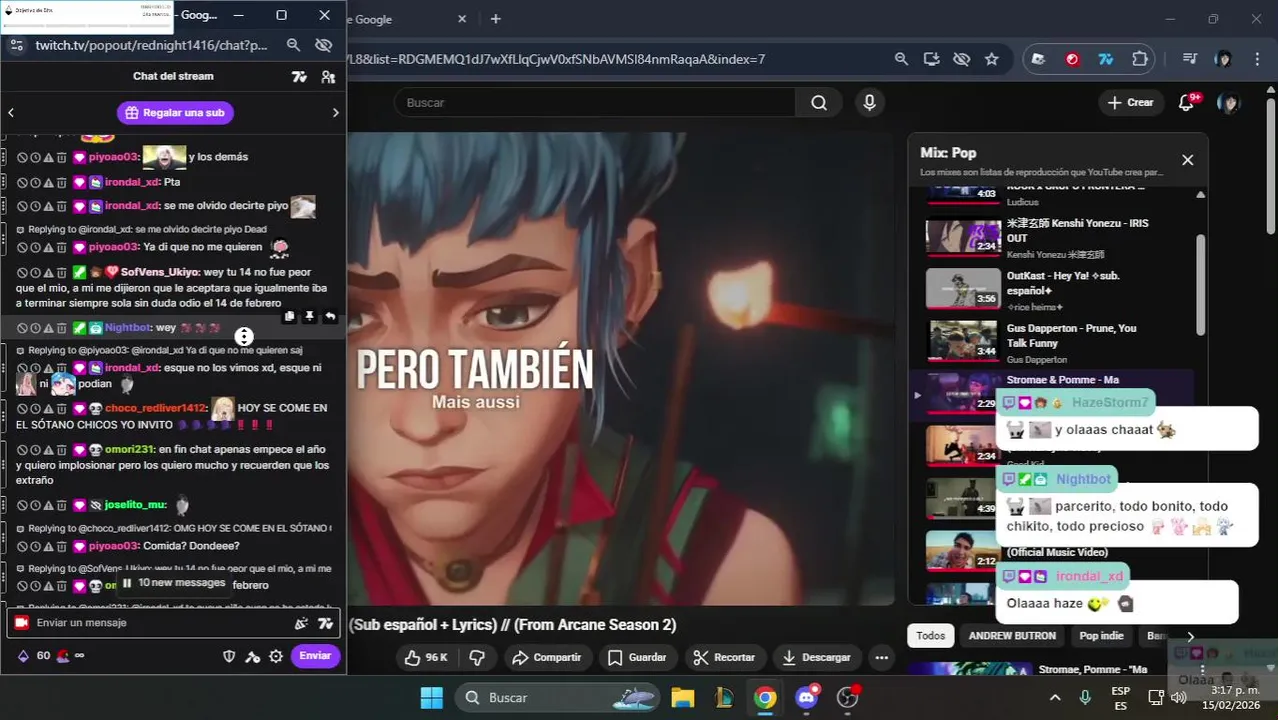Timeout user on irondal_xd's 'Pta' message
The image size is (1278, 720).
pos(35,183)
